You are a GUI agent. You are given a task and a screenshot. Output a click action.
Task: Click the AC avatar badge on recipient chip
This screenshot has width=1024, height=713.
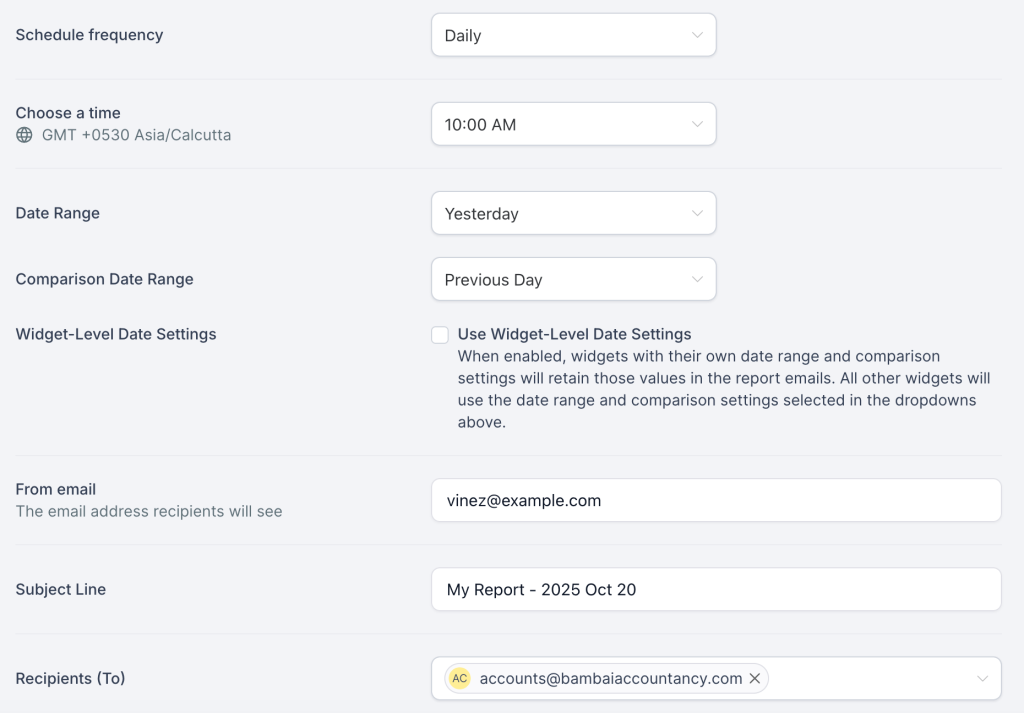tap(459, 678)
